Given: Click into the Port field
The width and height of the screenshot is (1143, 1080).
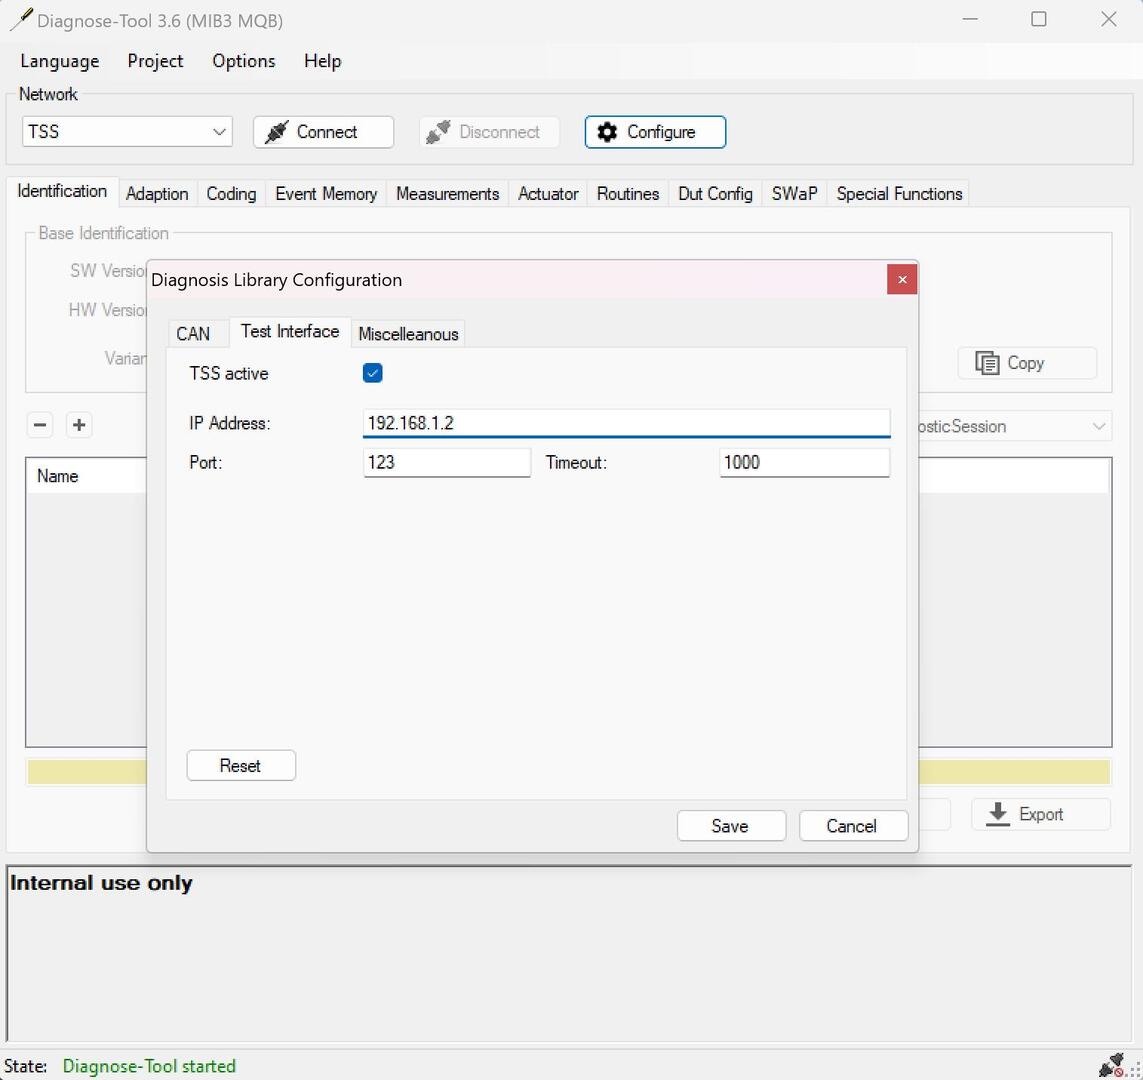Looking at the screenshot, I should click(x=446, y=462).
